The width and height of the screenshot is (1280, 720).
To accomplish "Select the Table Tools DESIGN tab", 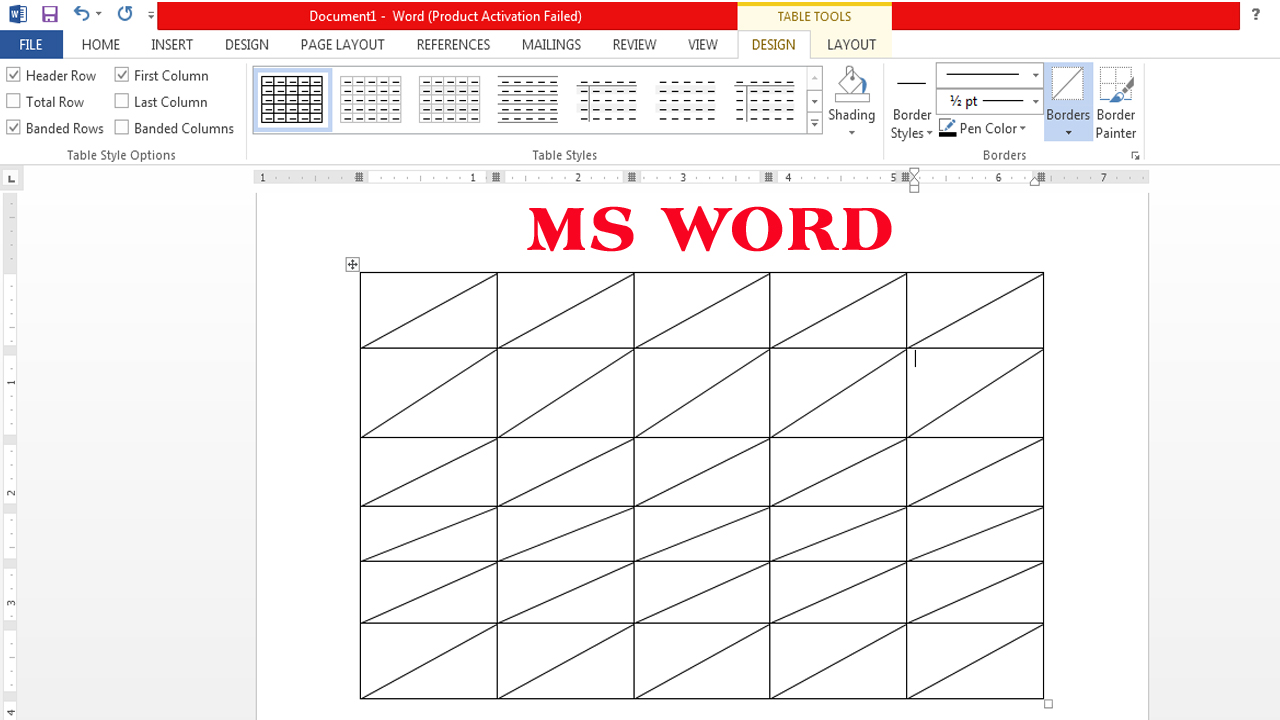I will click(773, 44).
